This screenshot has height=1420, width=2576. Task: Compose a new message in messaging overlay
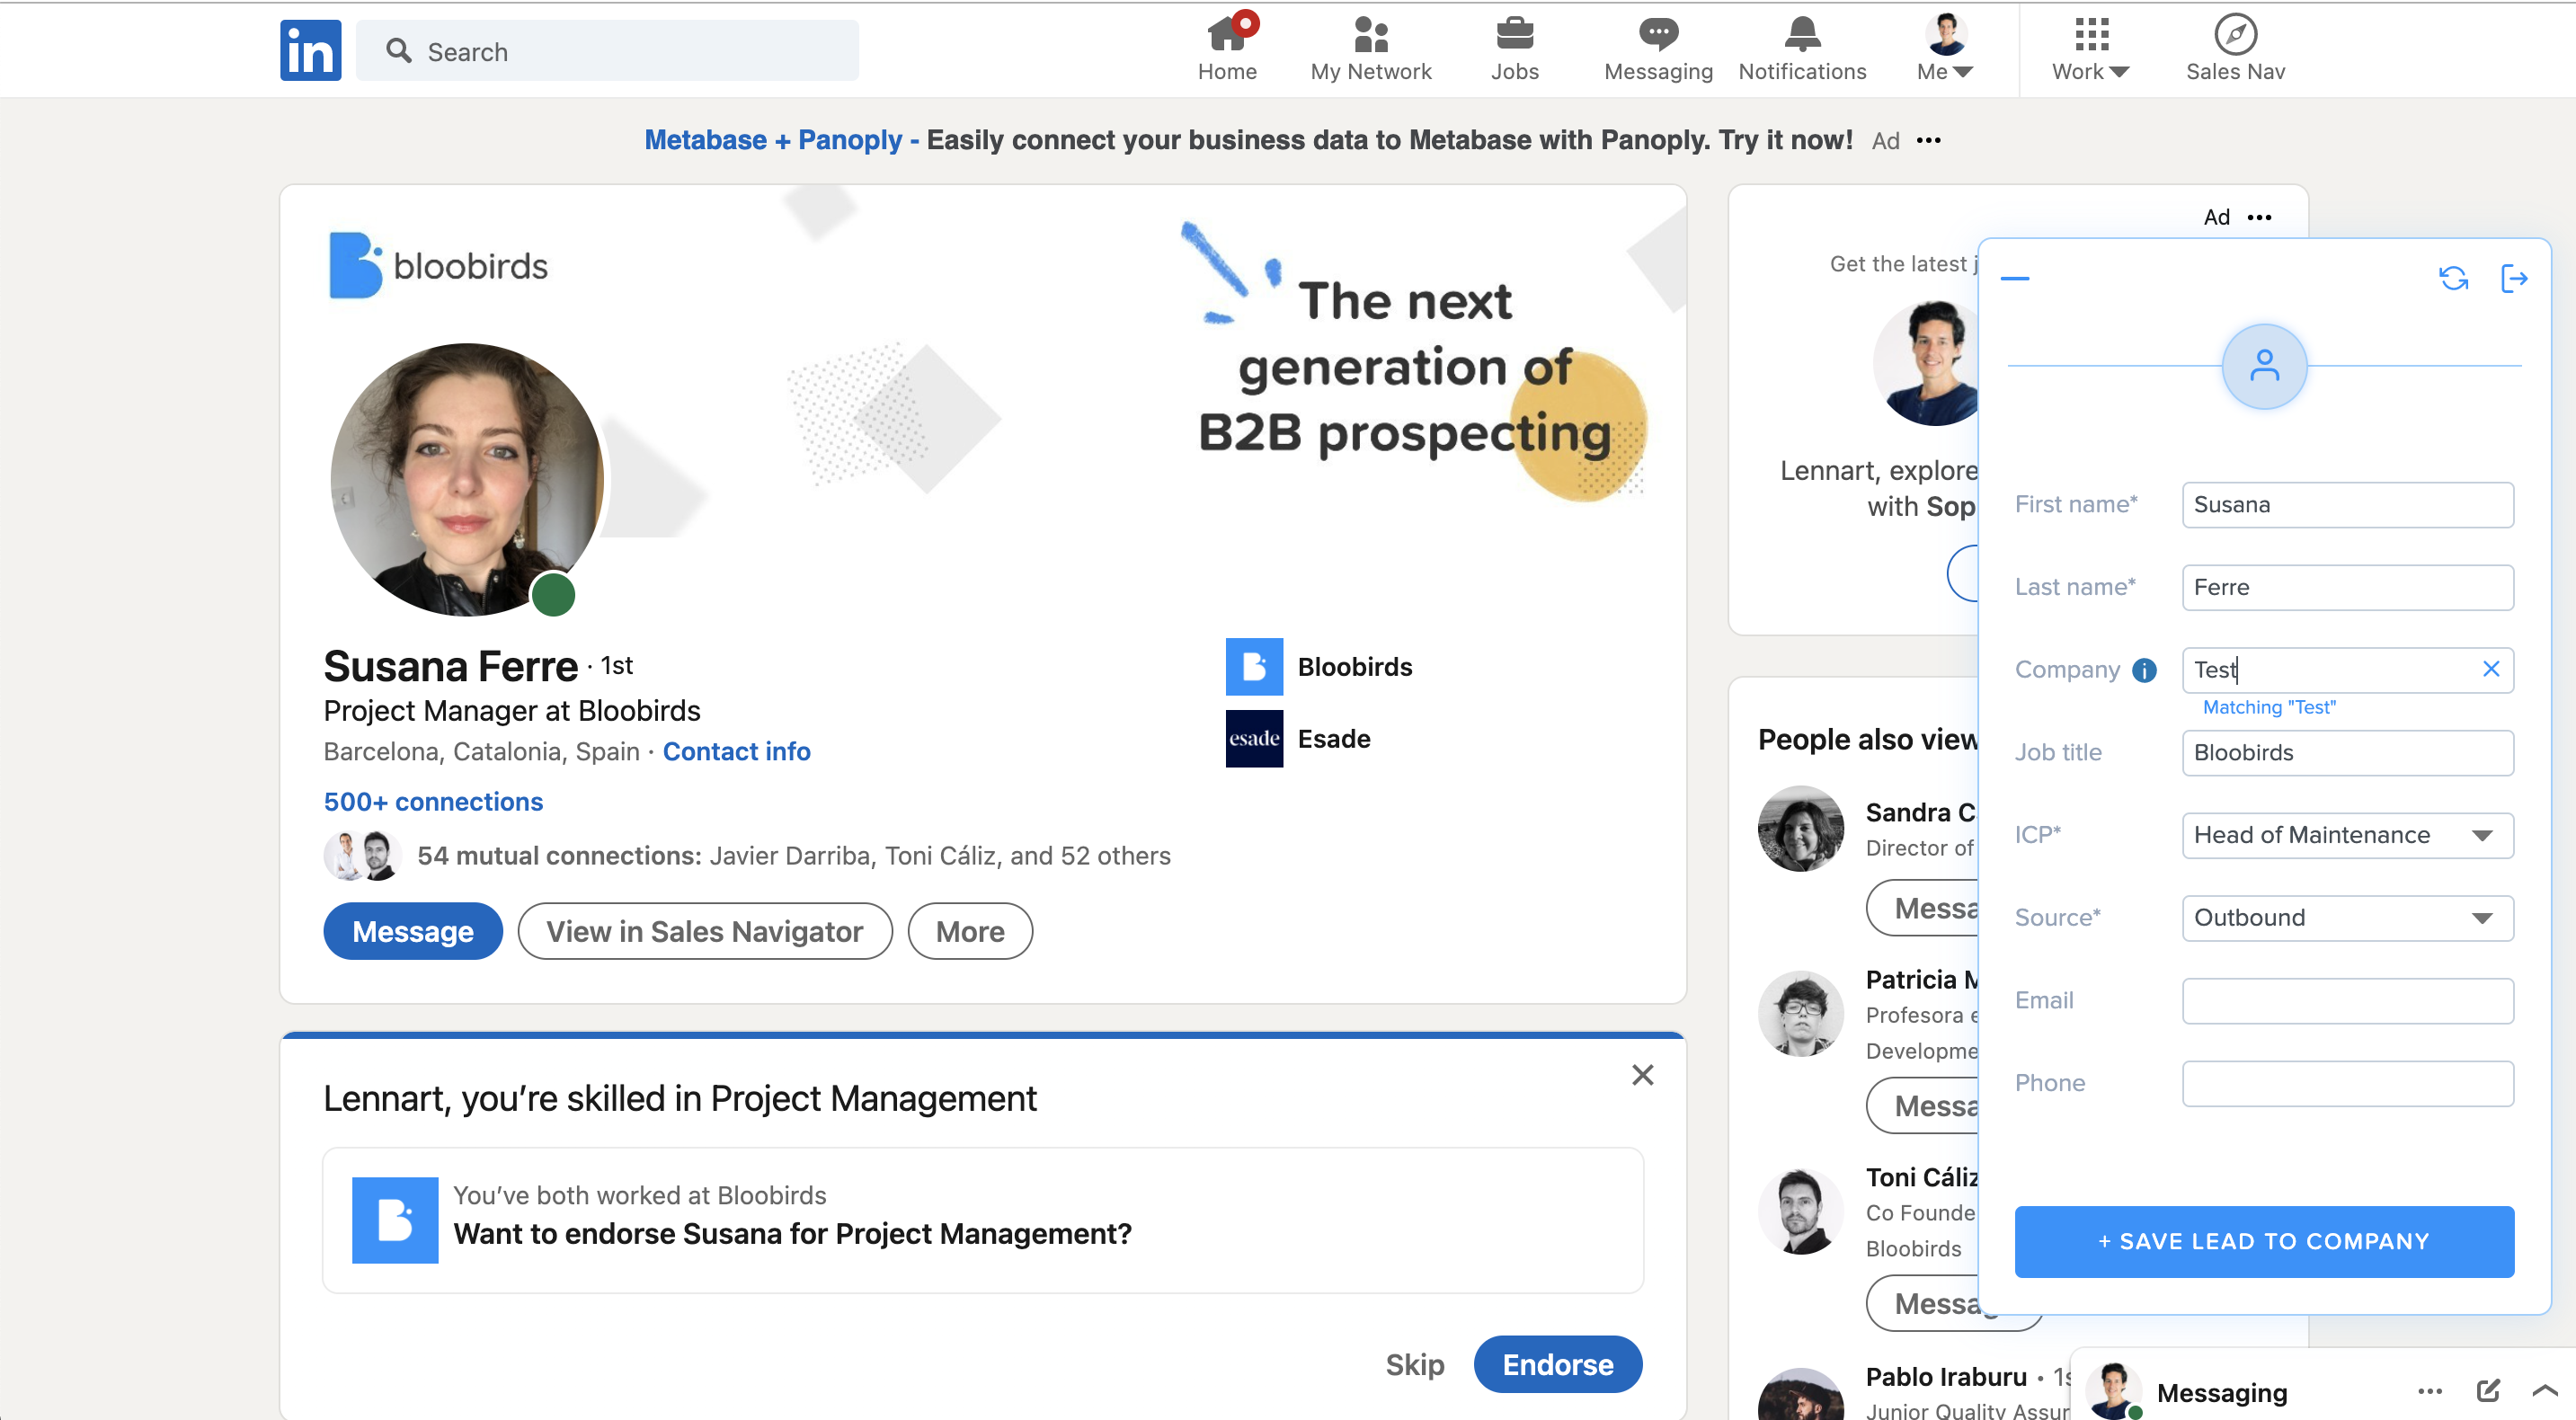click(2488, 1391)
